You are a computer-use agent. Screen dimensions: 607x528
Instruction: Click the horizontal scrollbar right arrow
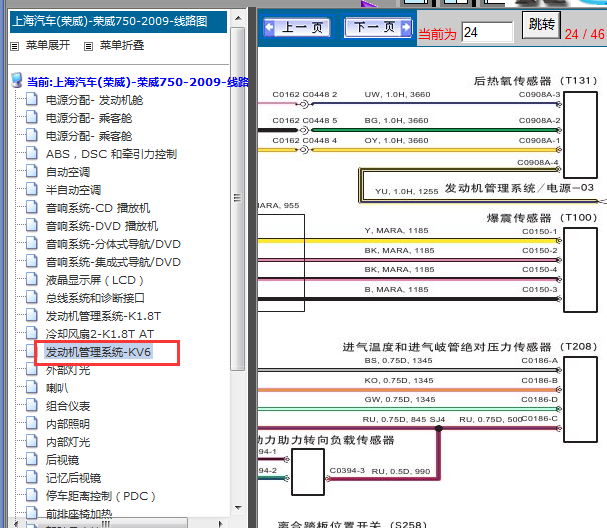[x=221, y=524]
